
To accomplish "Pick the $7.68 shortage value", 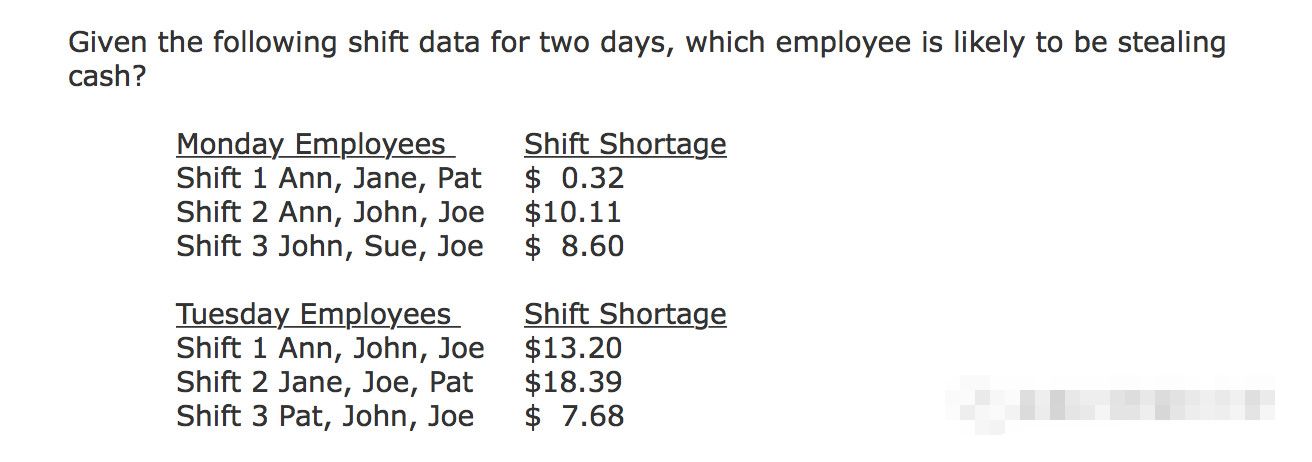I will coord(575,417).
